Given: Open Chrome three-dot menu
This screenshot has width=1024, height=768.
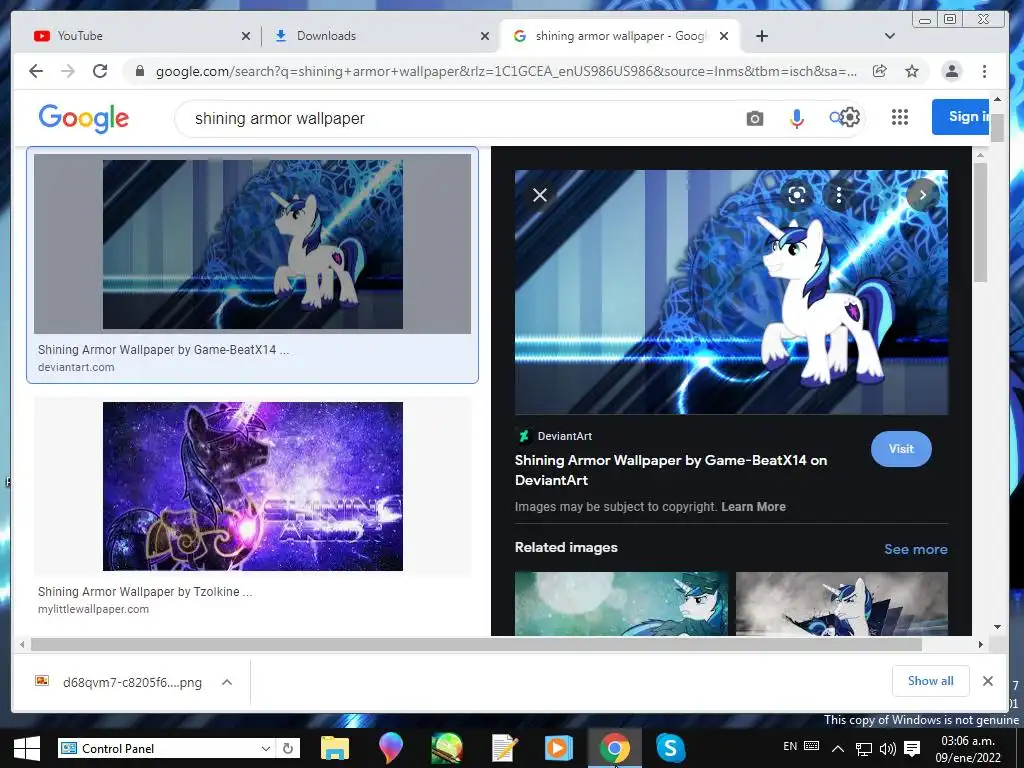Looking at the screenshot, I should click(984, 71).
